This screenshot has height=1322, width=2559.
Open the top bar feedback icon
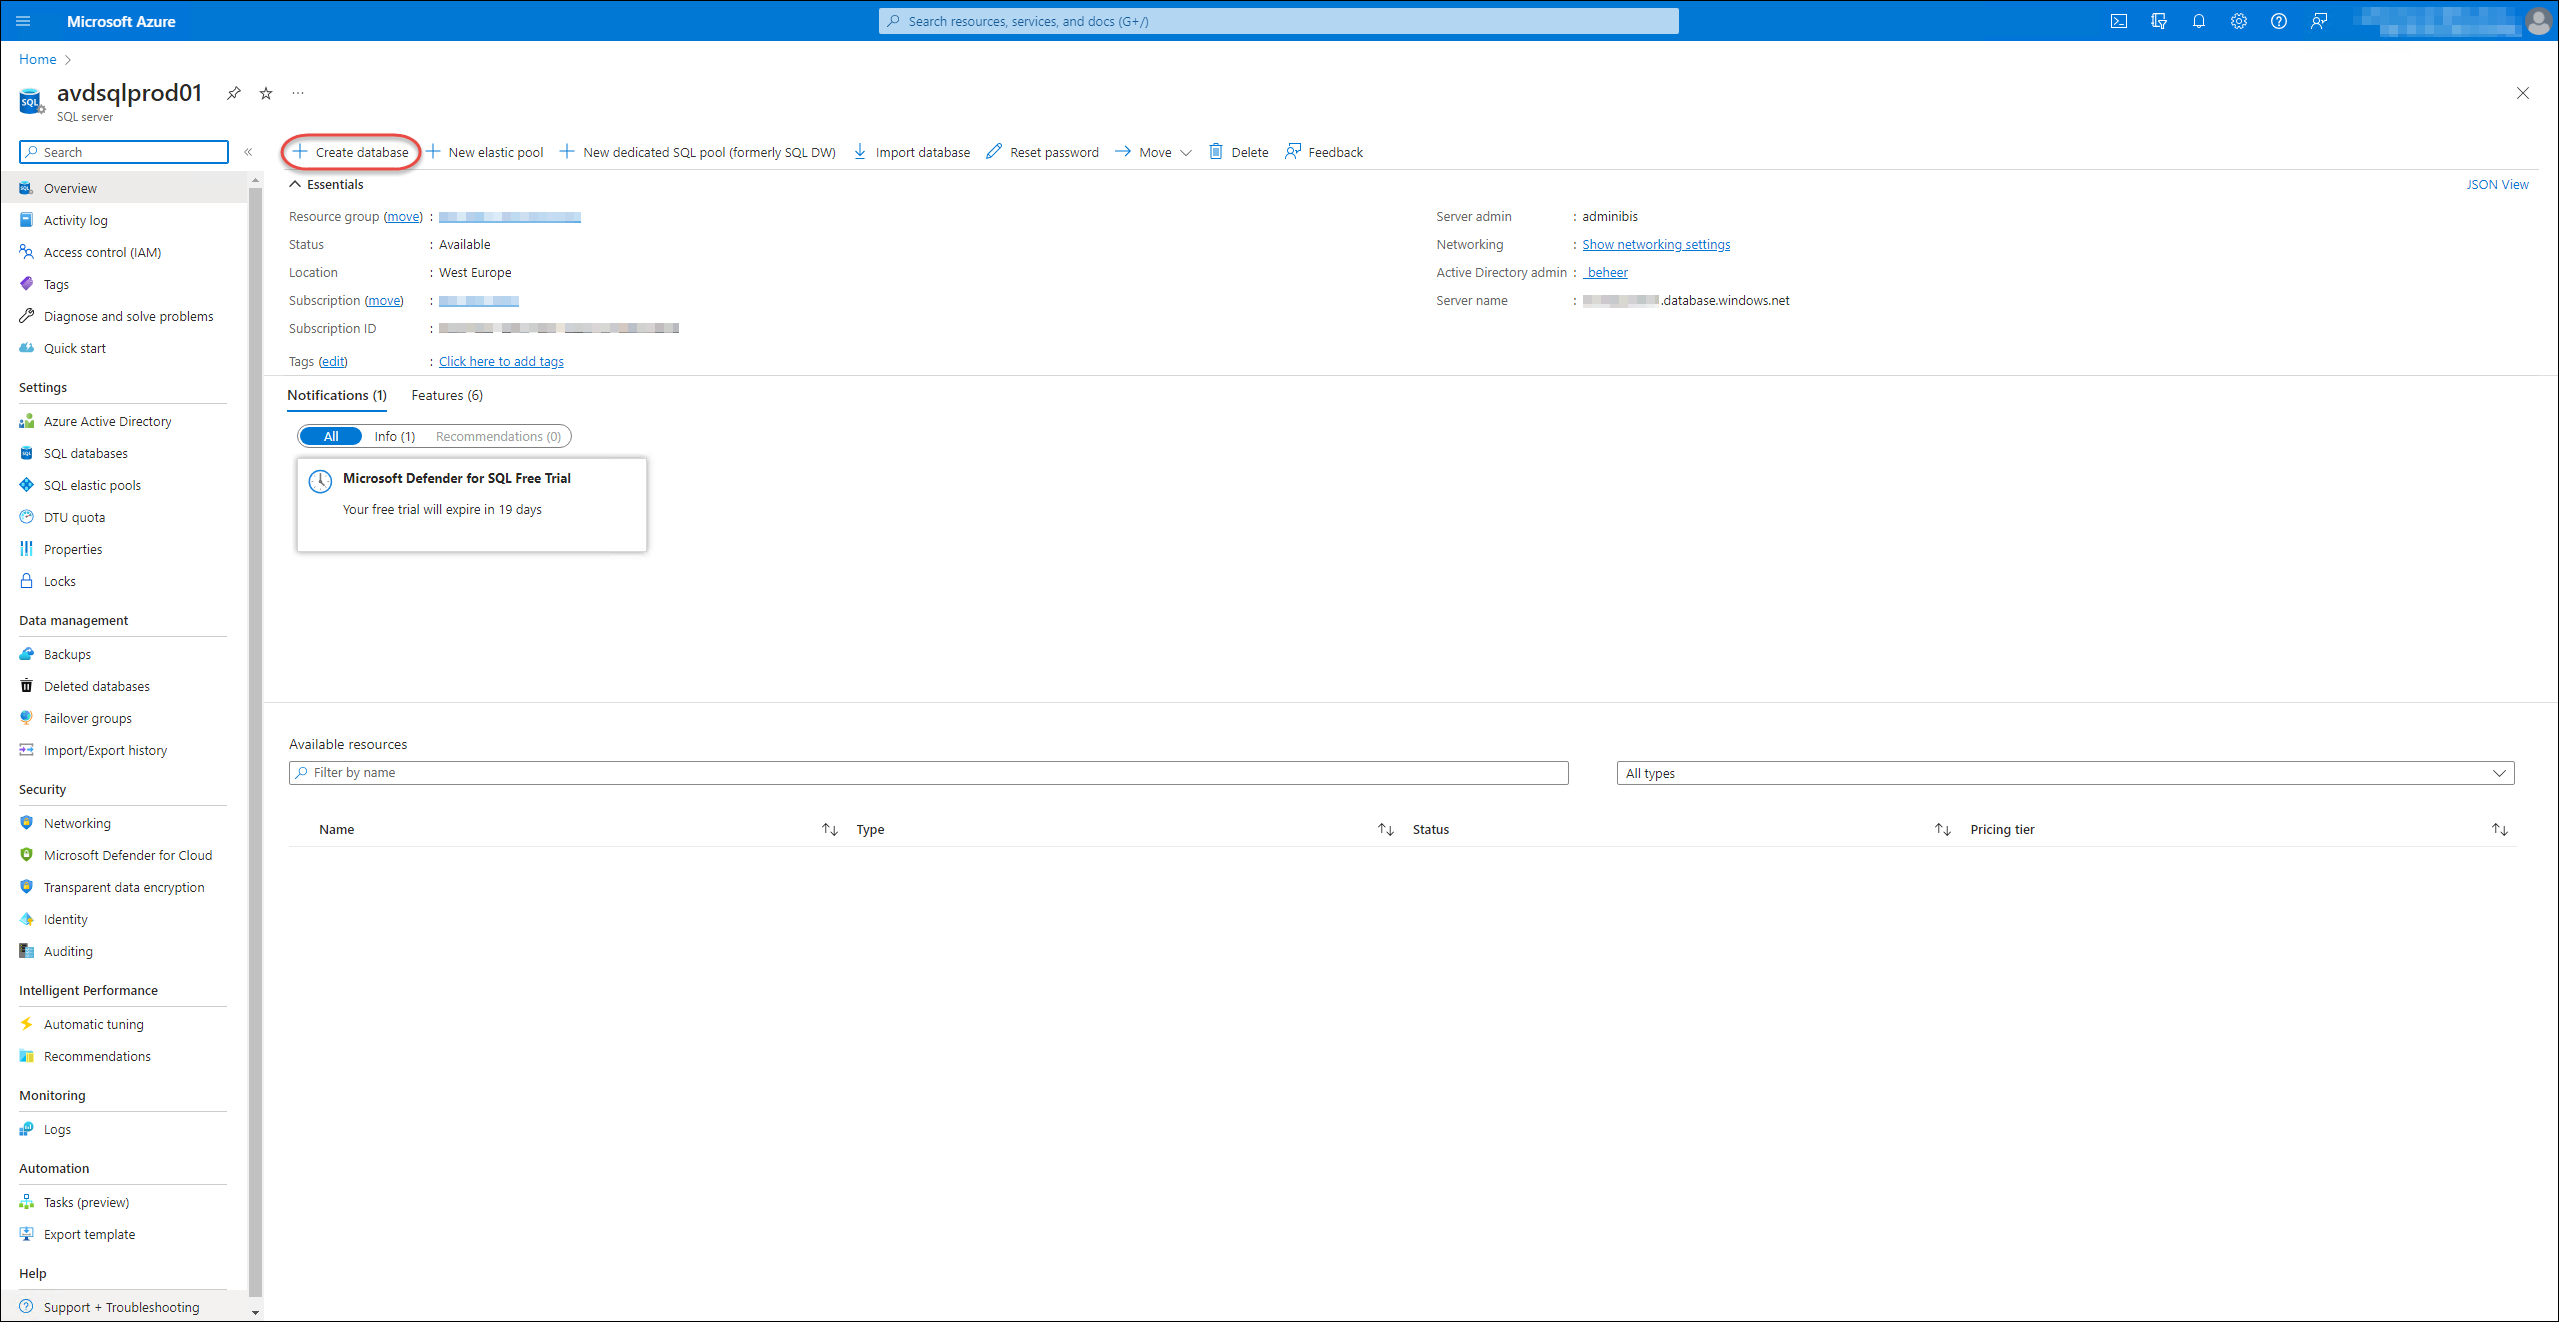[x=2318, y=21]
